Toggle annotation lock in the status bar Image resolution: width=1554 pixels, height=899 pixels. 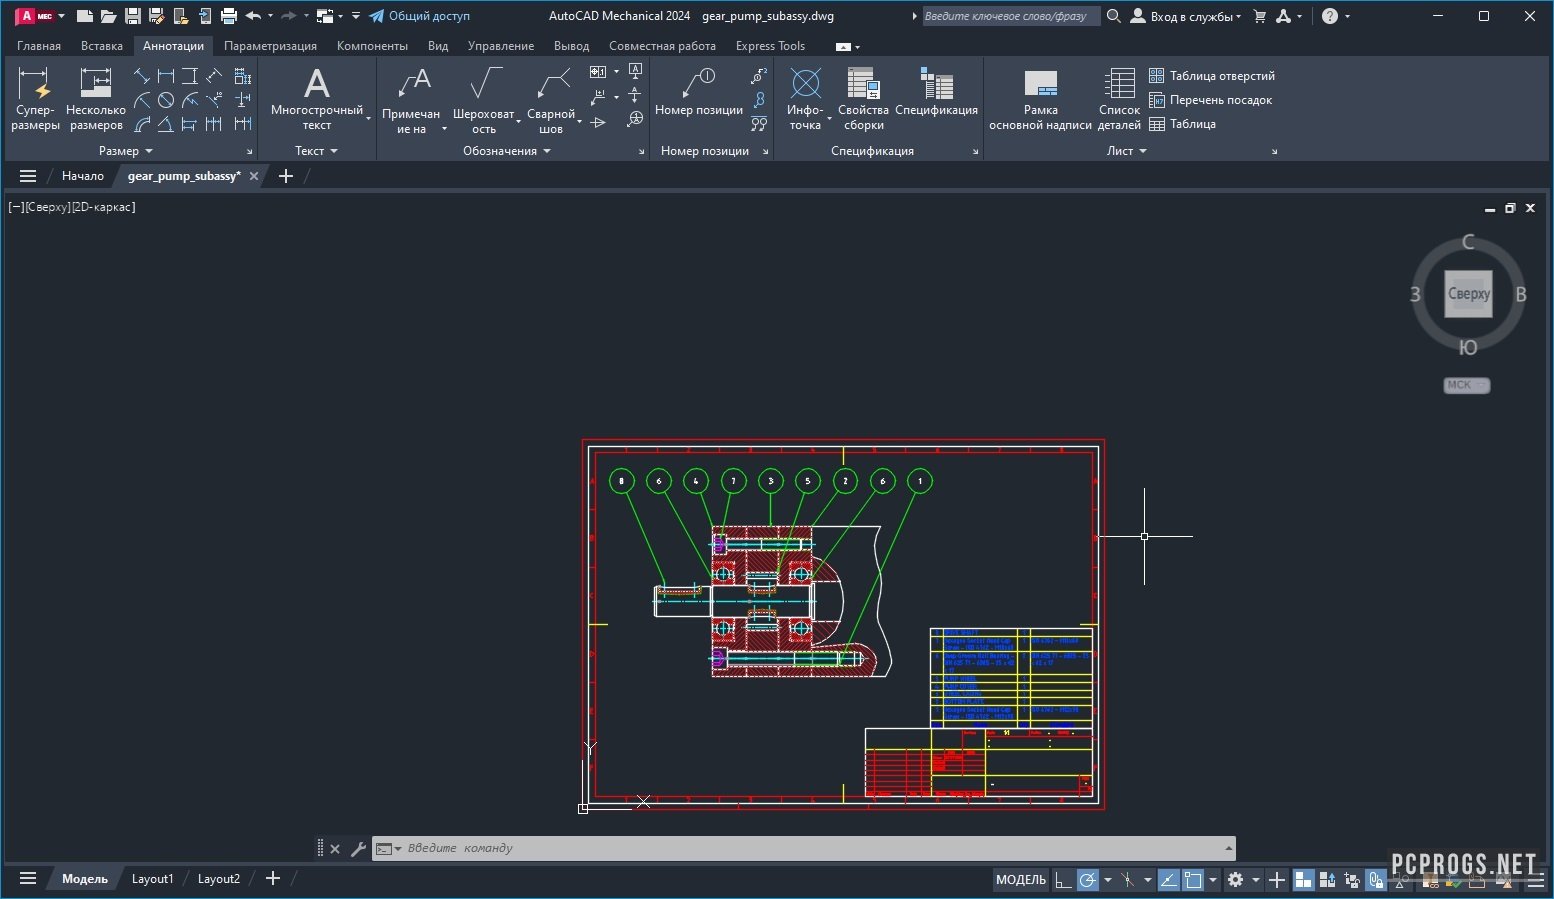click(1377, 880)
